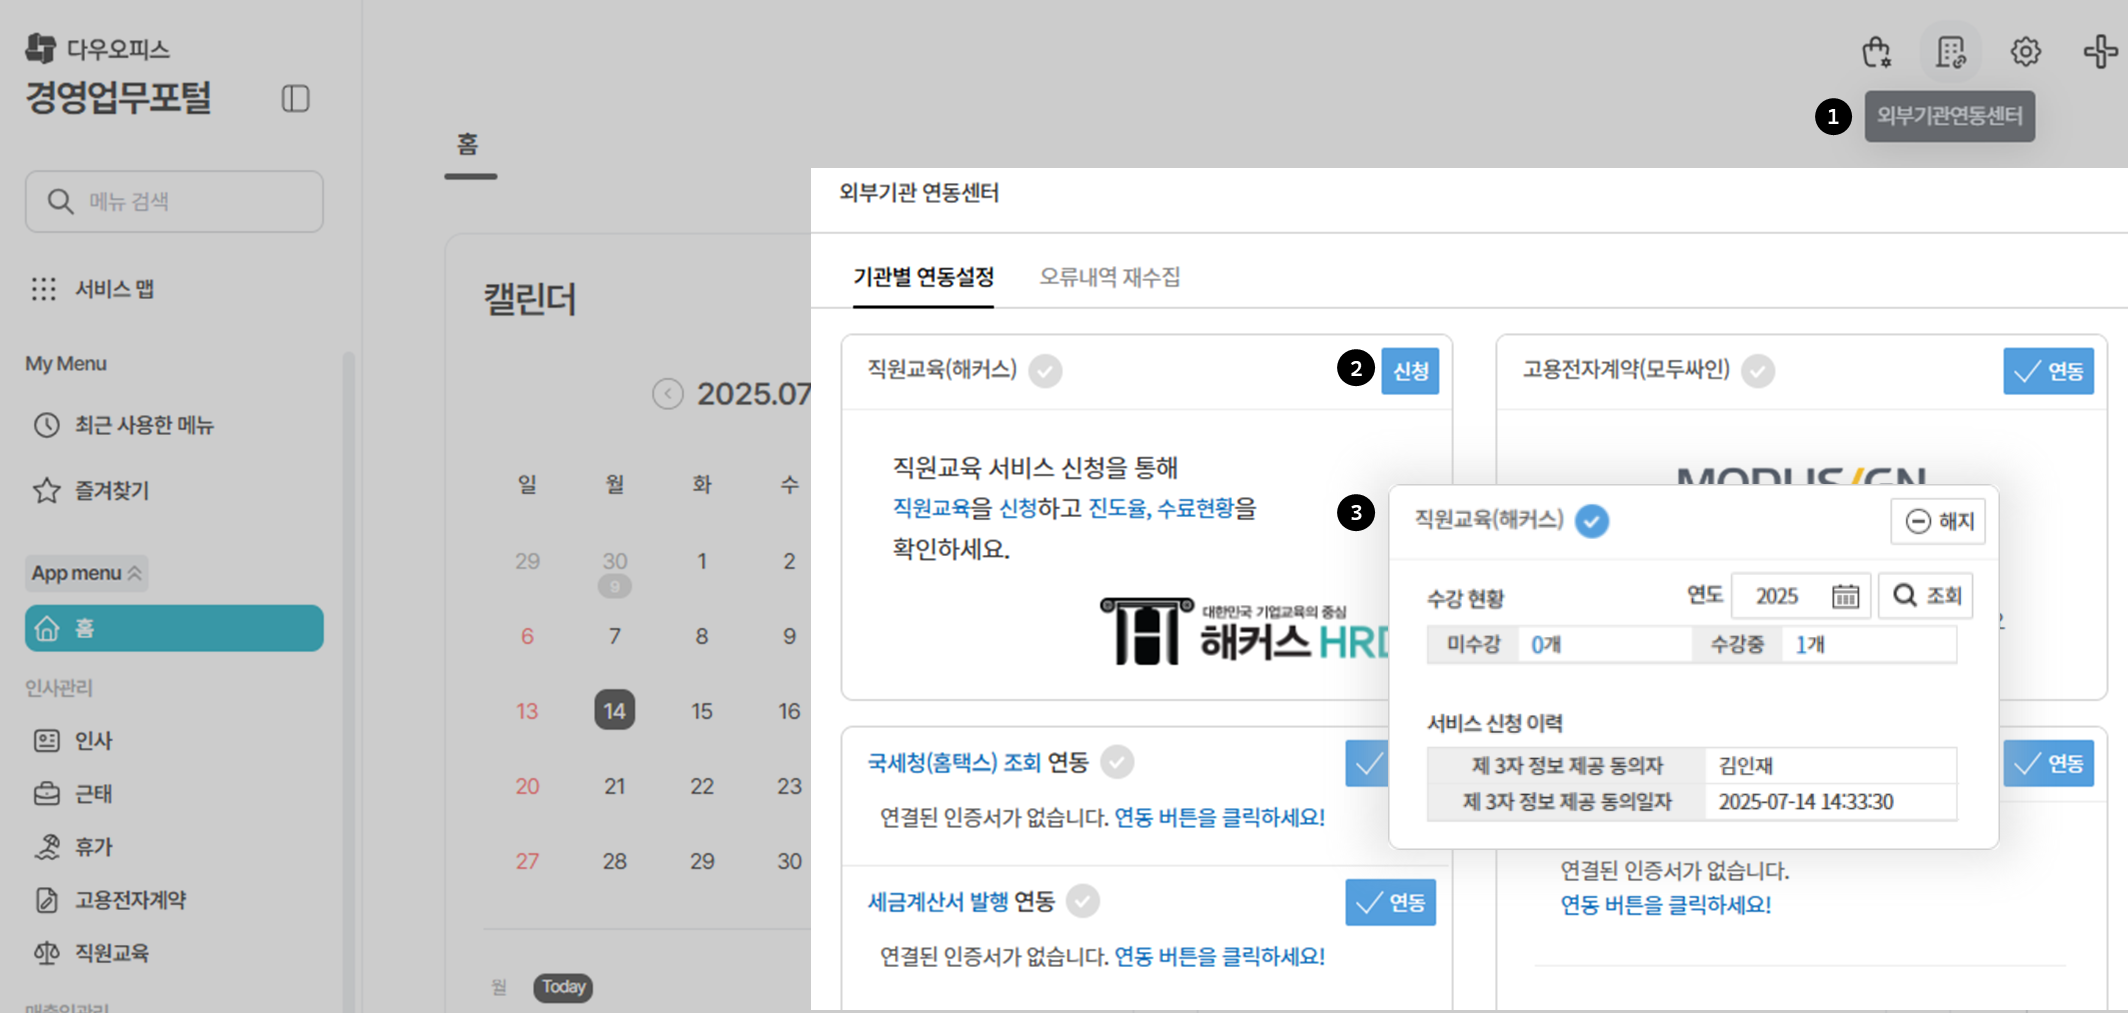Viewport: 2128px width, 1013px height.
Task: Select the 기관별 연동설정 tab
Action: coord(923,277)
